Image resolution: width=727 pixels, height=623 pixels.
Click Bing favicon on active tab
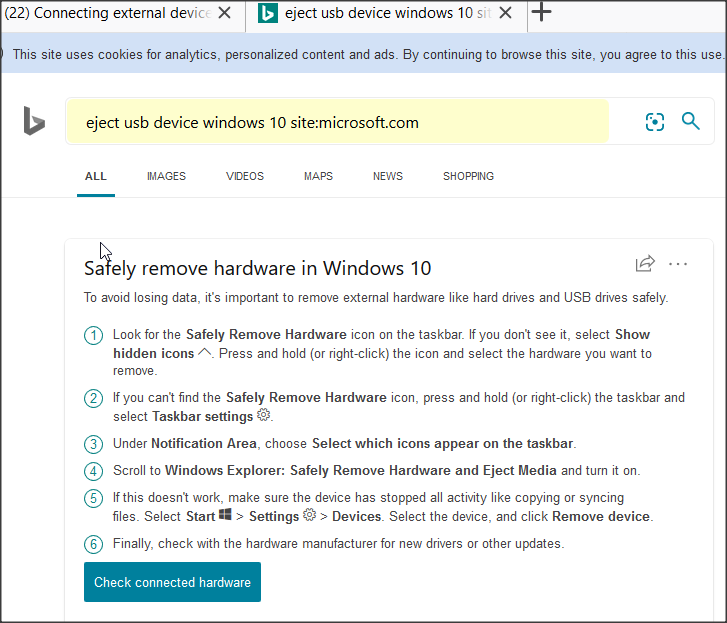click(x=268, y=13)
